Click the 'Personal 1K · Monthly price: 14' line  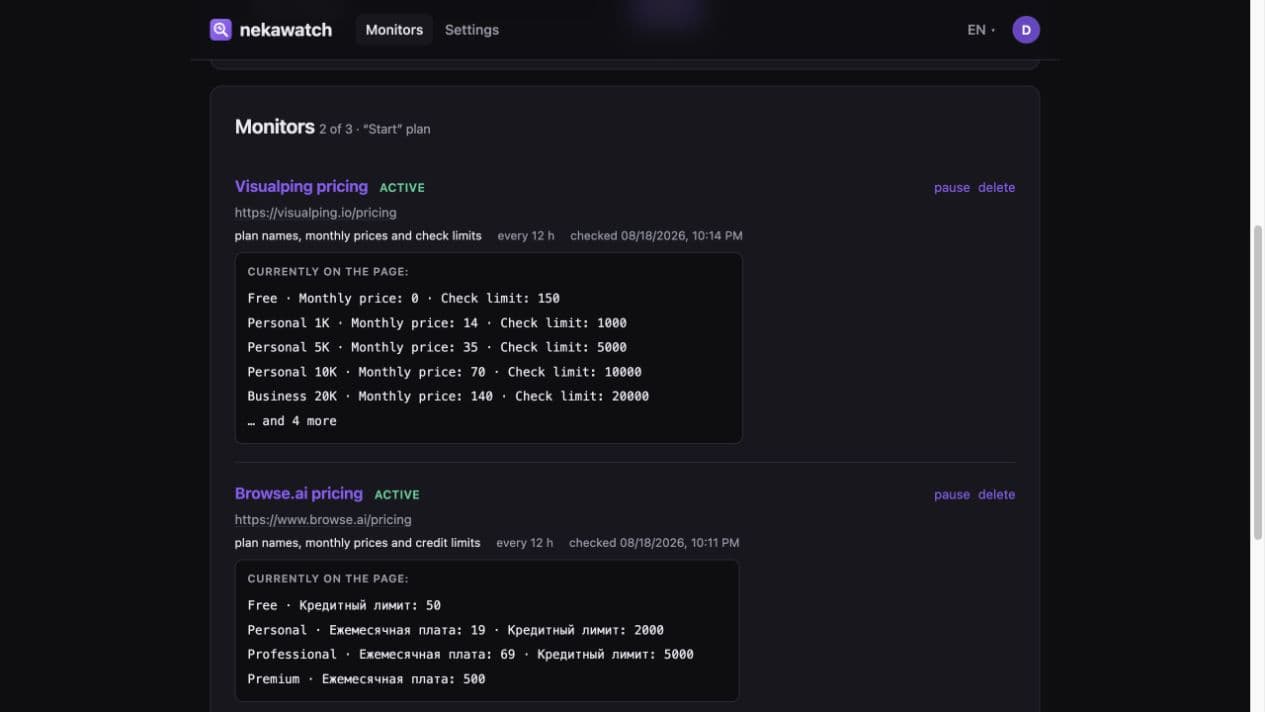click(437, 323)
